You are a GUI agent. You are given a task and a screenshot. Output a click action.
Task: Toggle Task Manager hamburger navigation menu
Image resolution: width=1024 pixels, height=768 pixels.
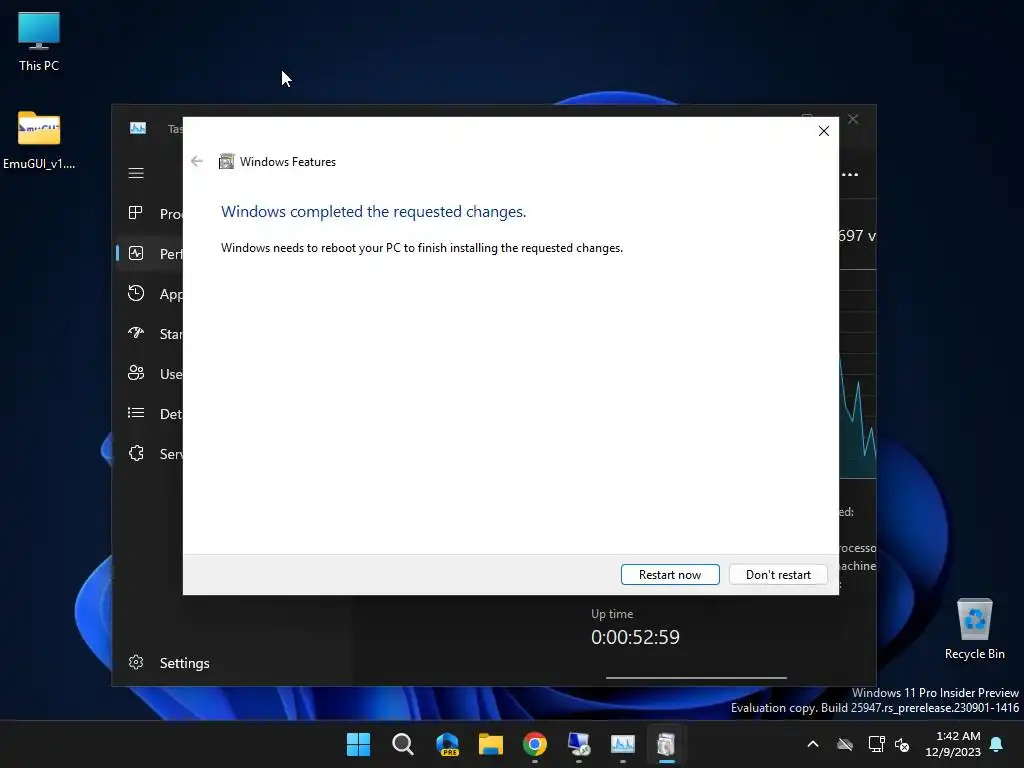pyautogui.click(x=136, y=173)
